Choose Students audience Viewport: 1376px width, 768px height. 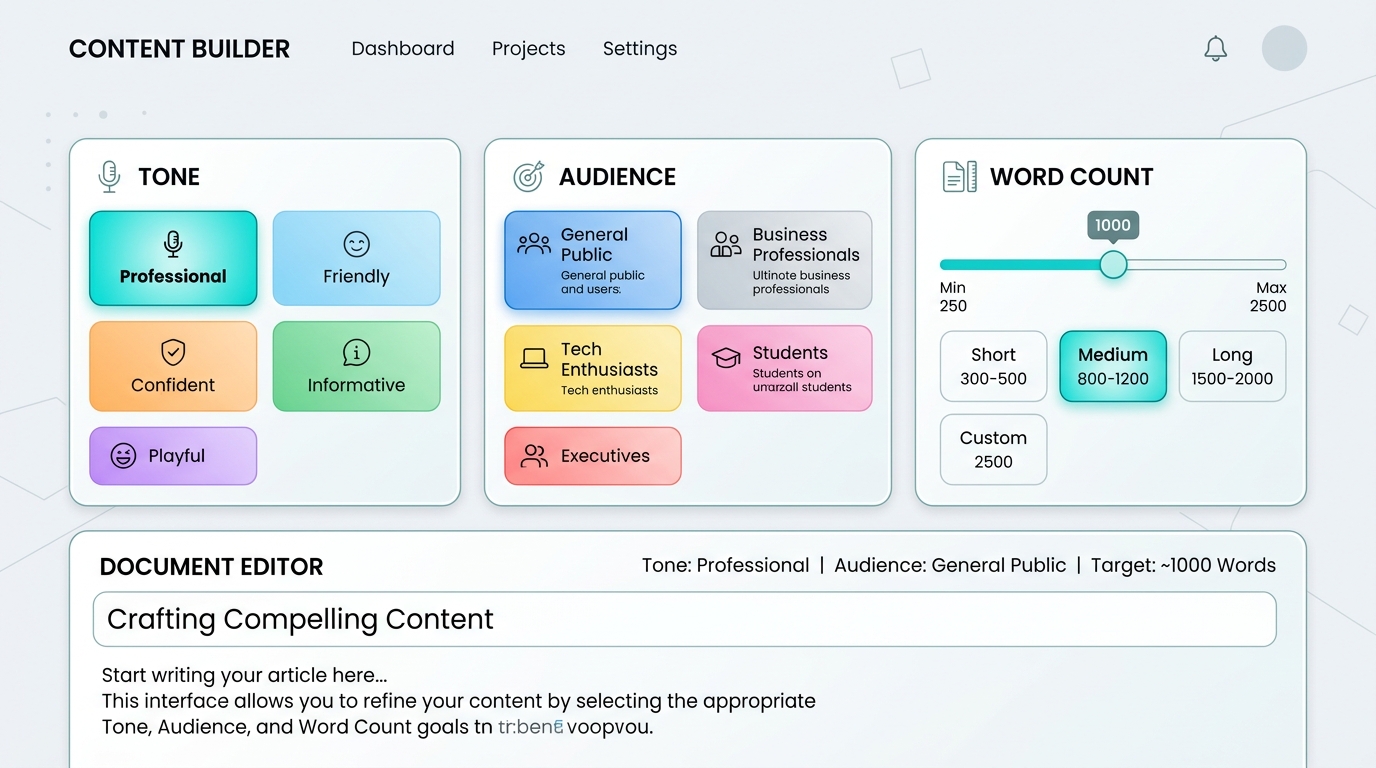(784, 368)
